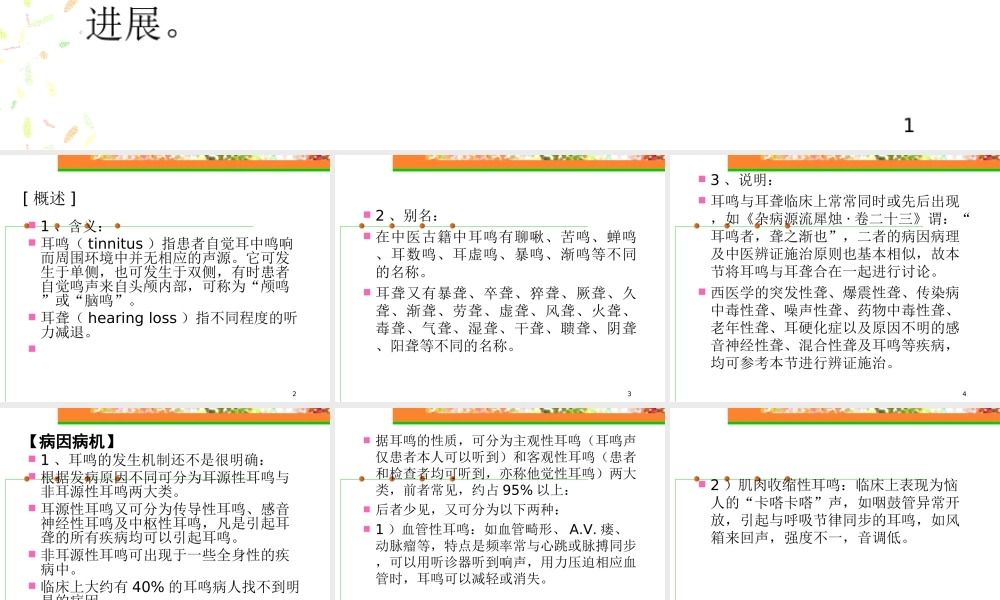Select the 【病因病机】 slide heading
Viewport: 1000px width, 600px height.
72,440
